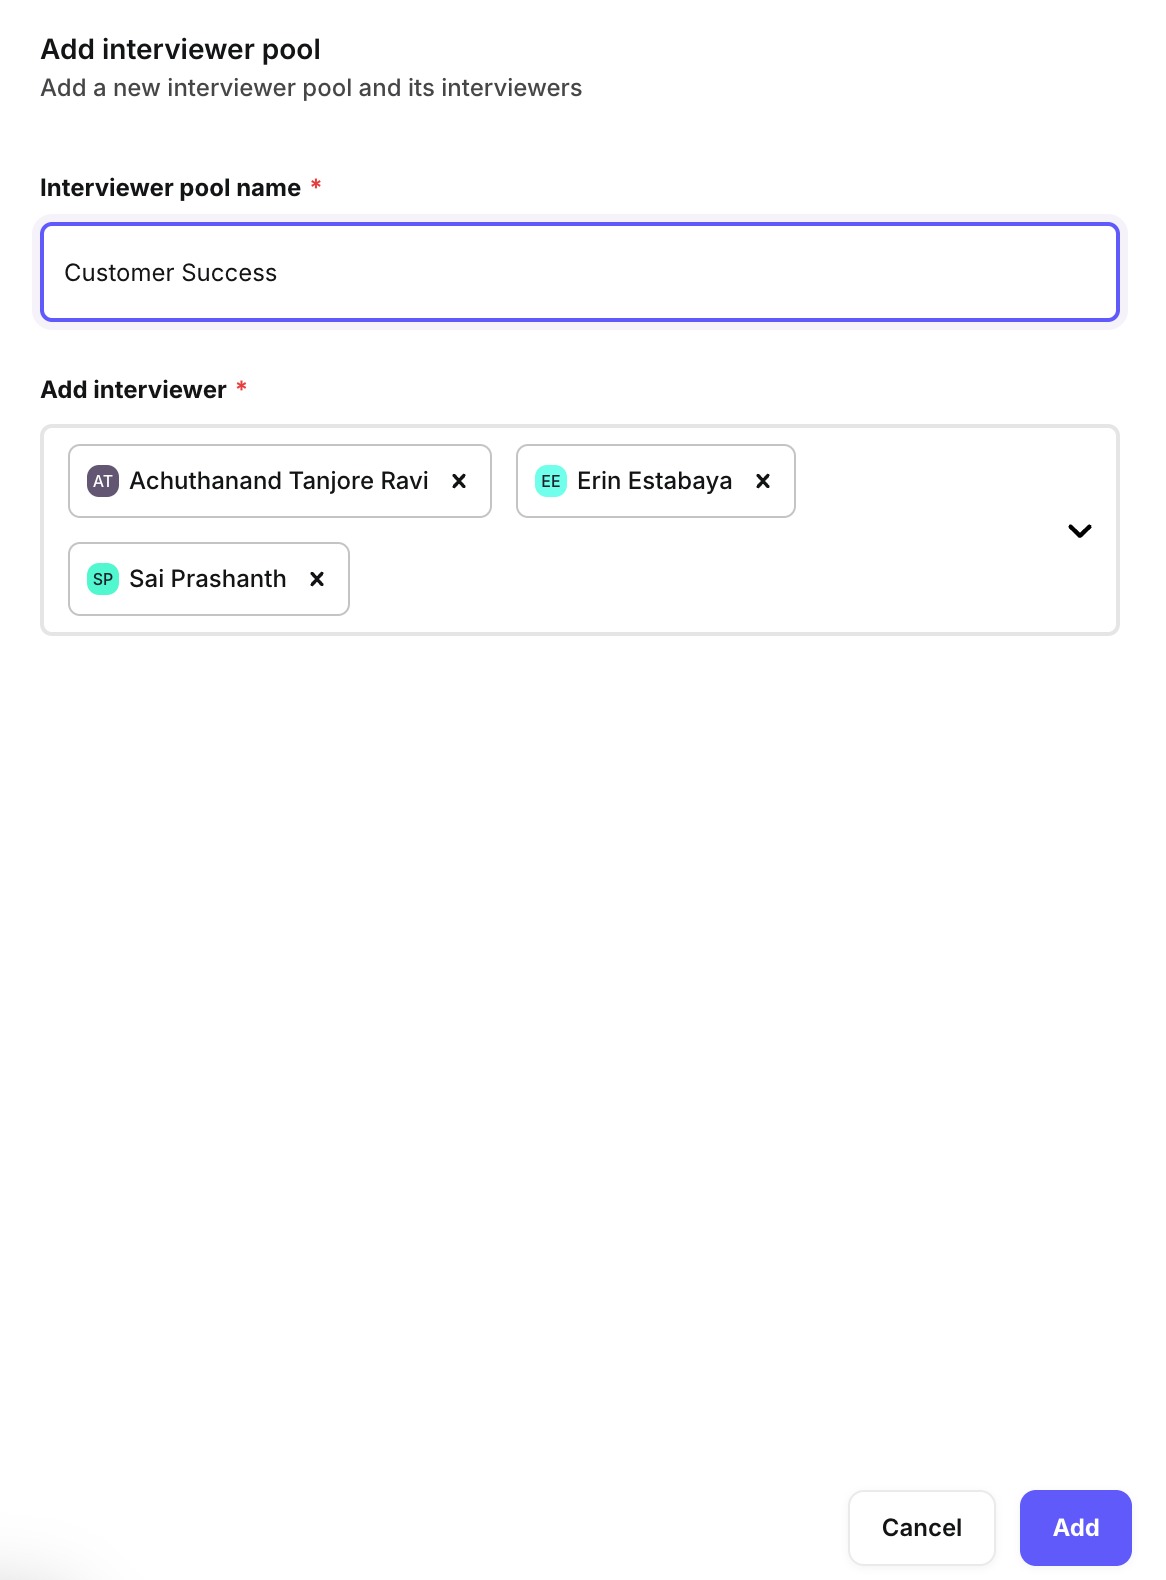
Task: Click the "Interviewer pool name" field label
Action: point(170,188)
